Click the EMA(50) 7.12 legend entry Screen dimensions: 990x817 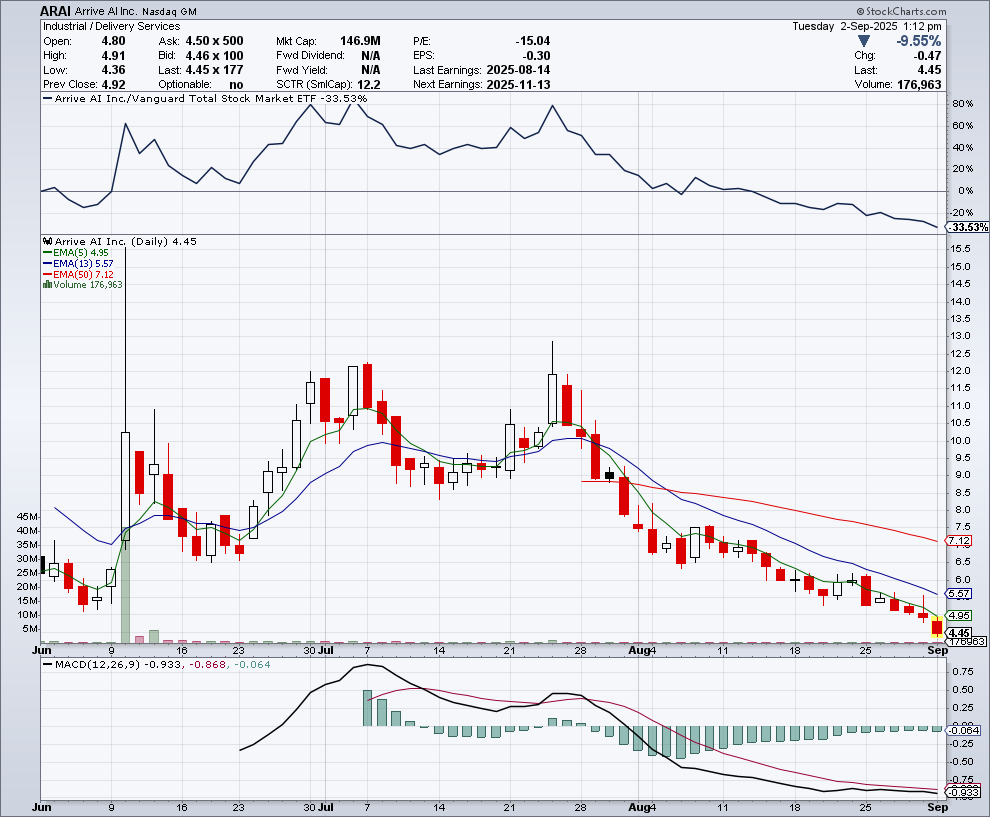[x=78, y=274]
